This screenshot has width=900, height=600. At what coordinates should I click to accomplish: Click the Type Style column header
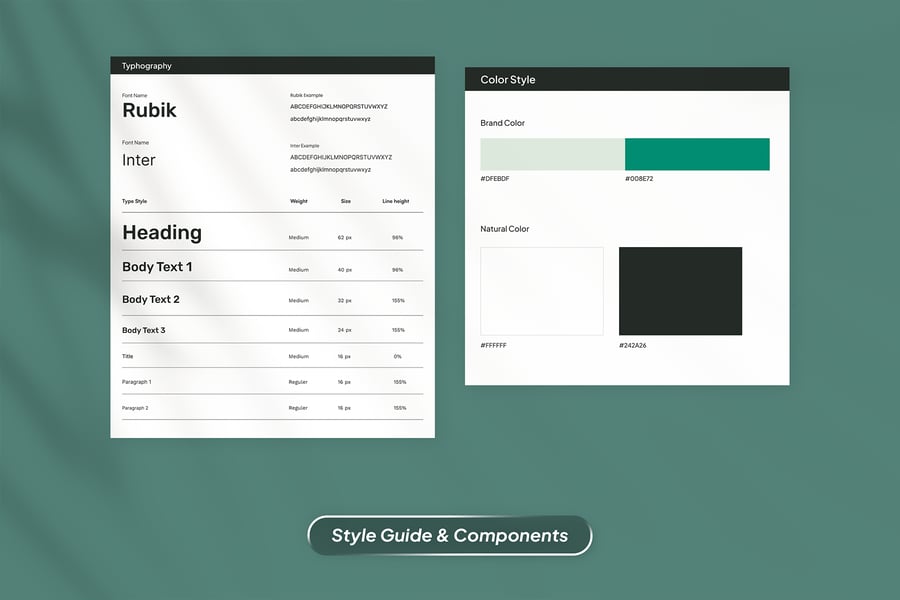tap(135, 201)
